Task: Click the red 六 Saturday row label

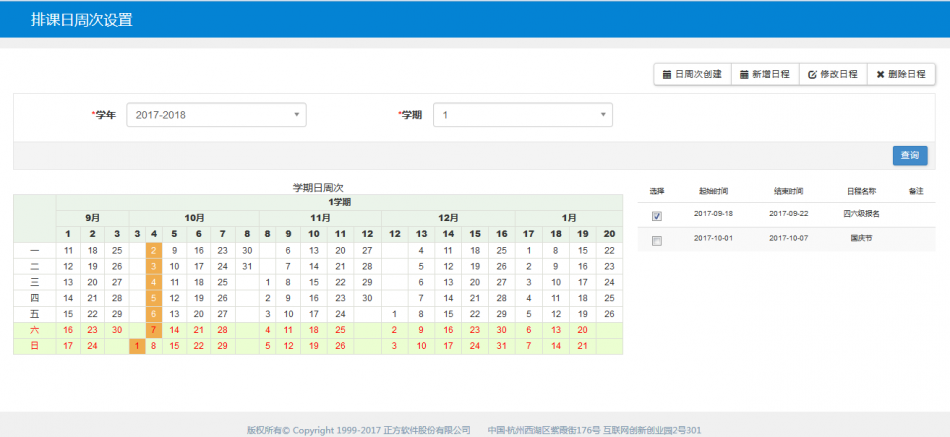Action: point(35,330)
